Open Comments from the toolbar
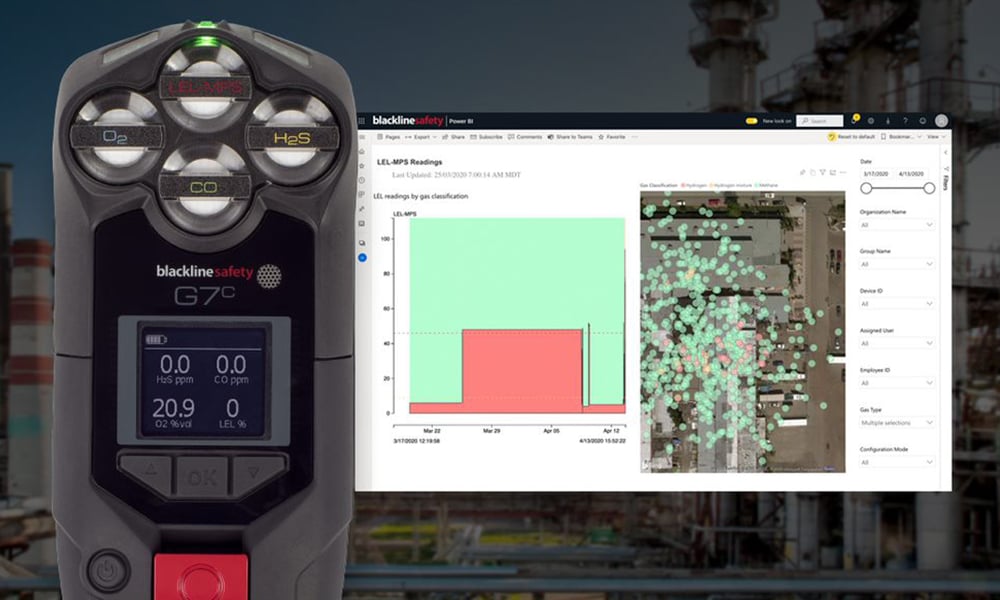This screenshot has width=1000, height=600. click(524, 137)
